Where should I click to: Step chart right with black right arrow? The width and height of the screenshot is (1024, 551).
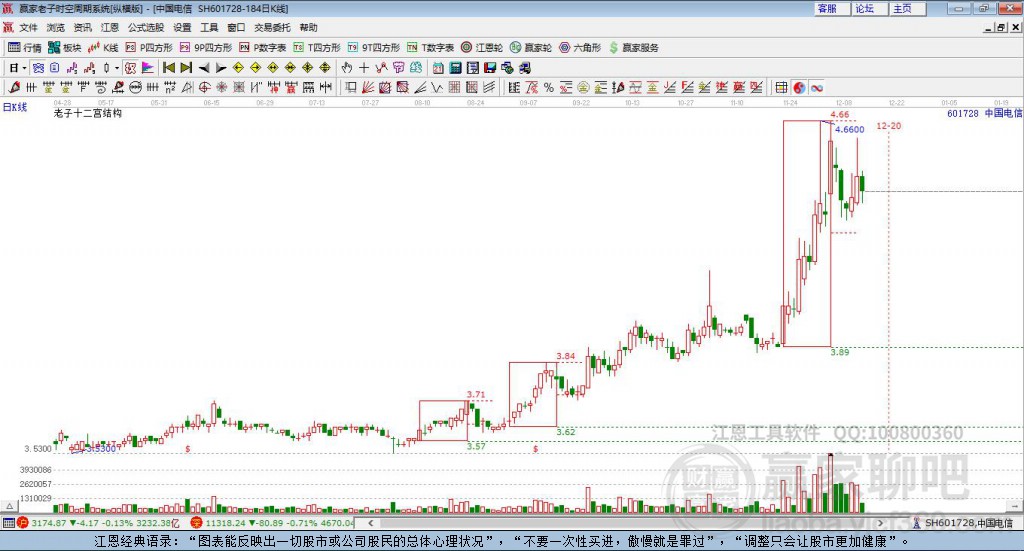coord(221,68)
